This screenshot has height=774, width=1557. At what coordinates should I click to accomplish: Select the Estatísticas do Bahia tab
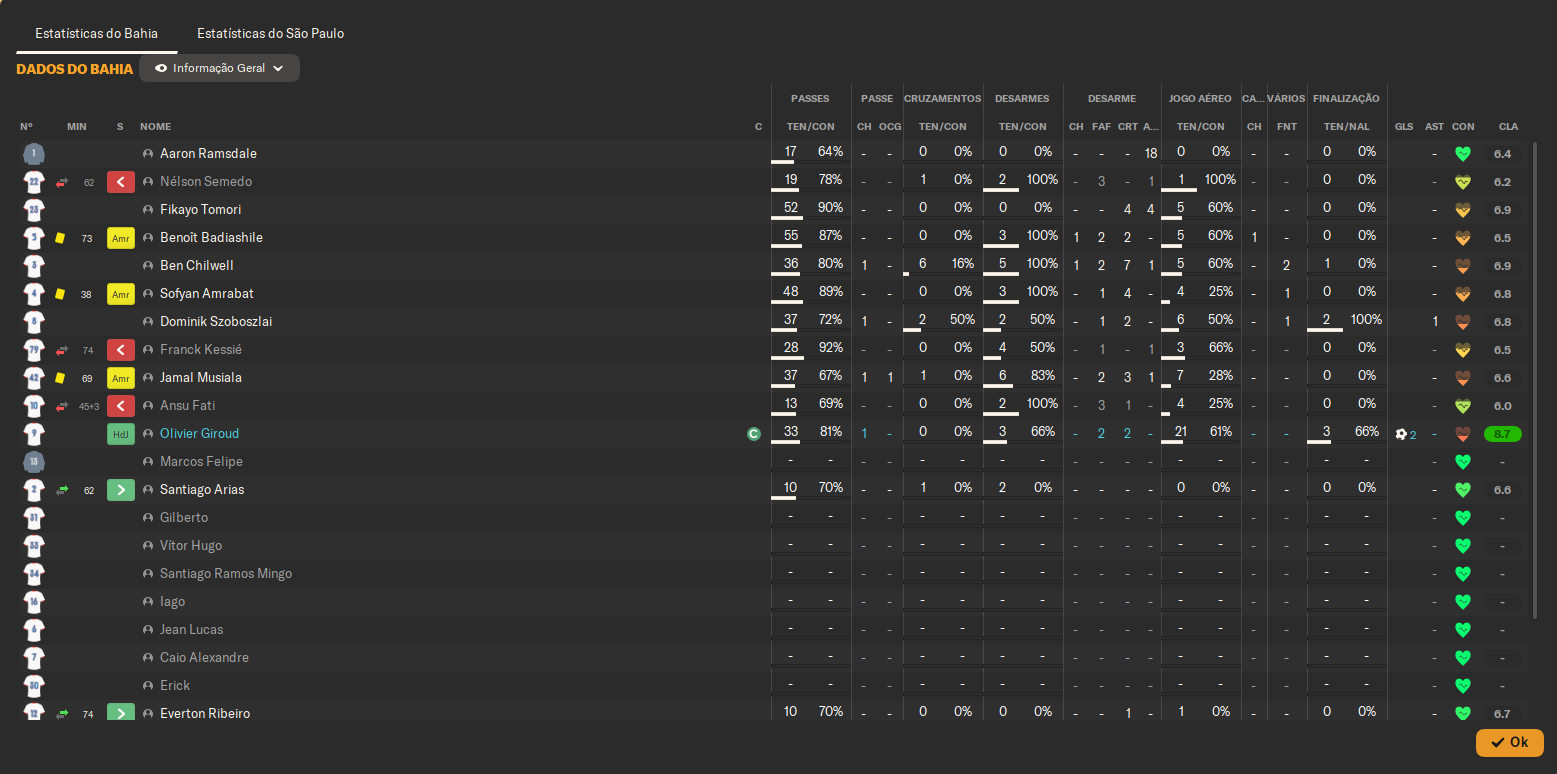click(97, 33)
